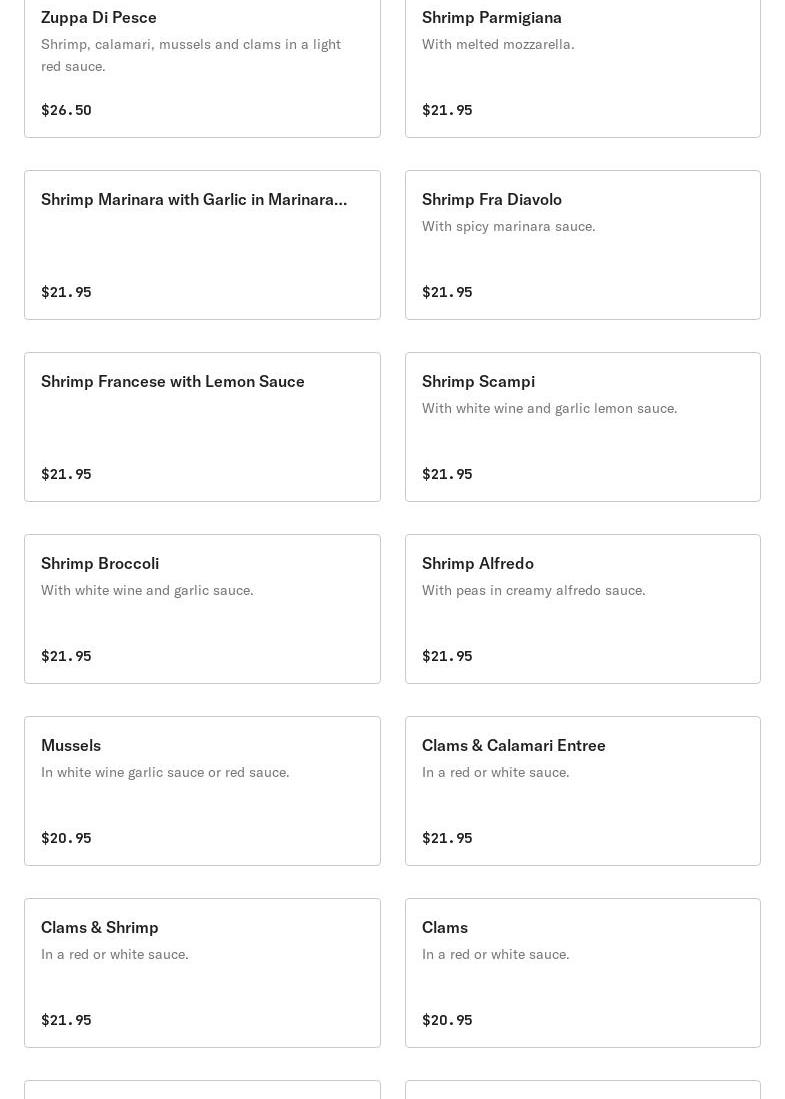Select Shrimp Parmigiana with melted mozzarella
Image resolution: width=785 pixels, height=1099 pixels.
[582, 62]
